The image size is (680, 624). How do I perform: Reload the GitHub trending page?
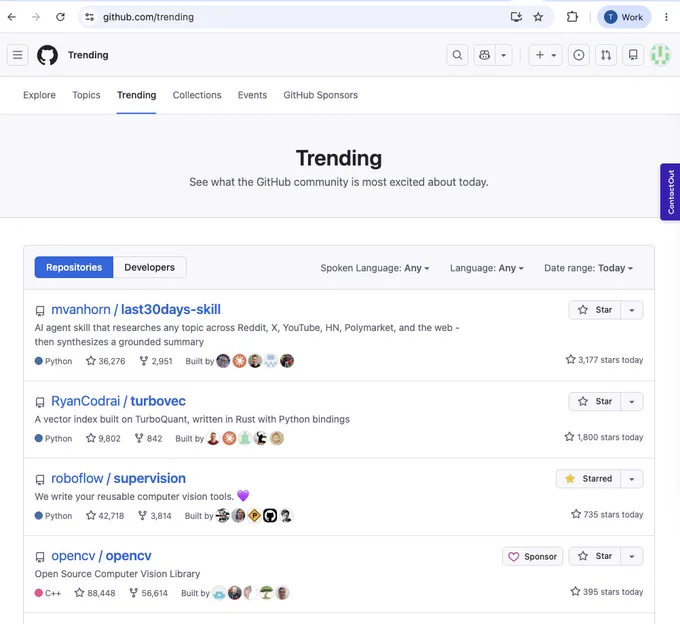click(60, 17)
